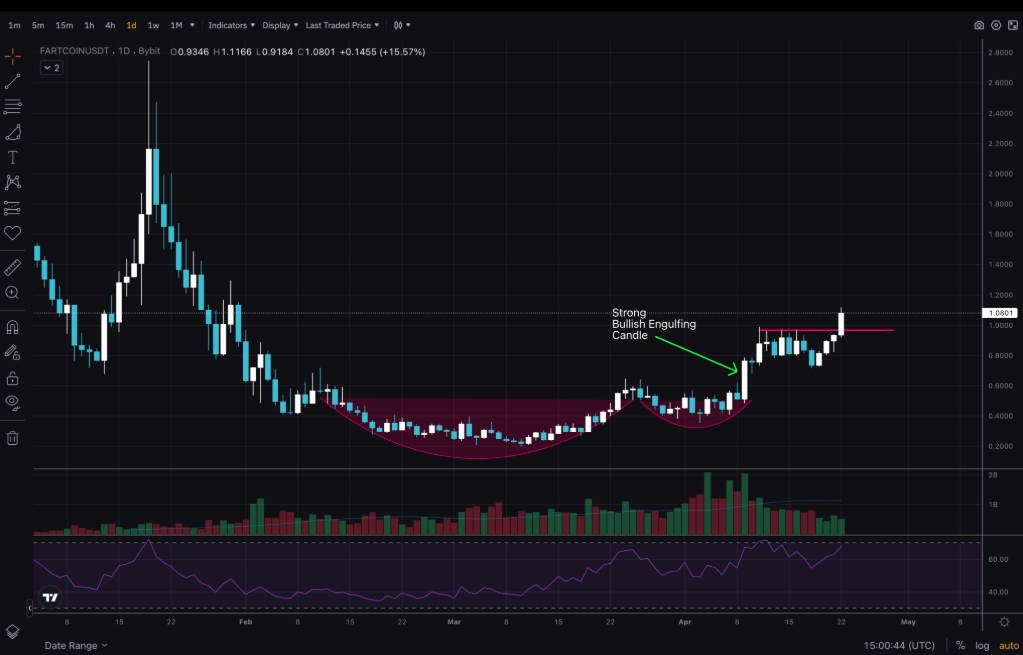
Task: Open the Date Range dropdown
Action: (76, 645)
